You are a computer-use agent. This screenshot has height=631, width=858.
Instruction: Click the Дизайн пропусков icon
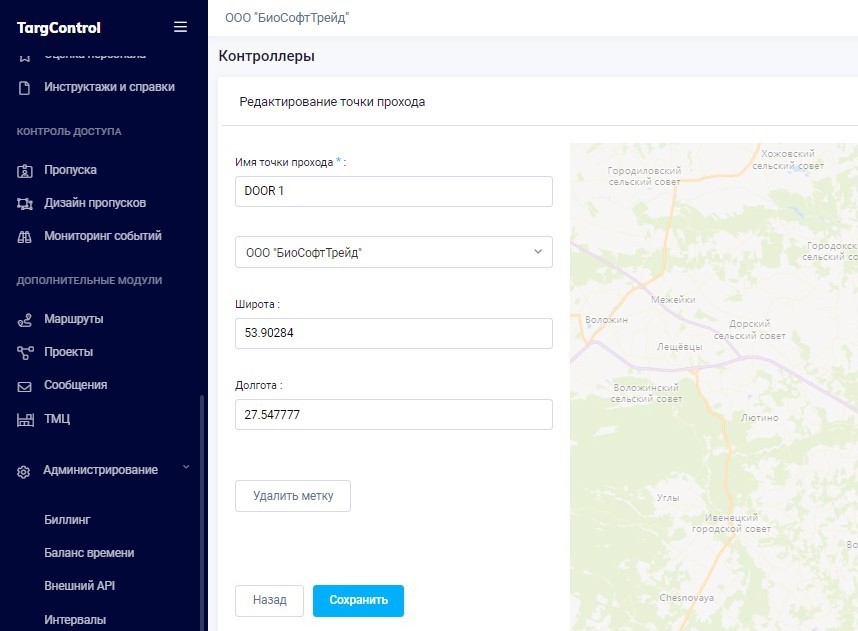coord(25,204)
